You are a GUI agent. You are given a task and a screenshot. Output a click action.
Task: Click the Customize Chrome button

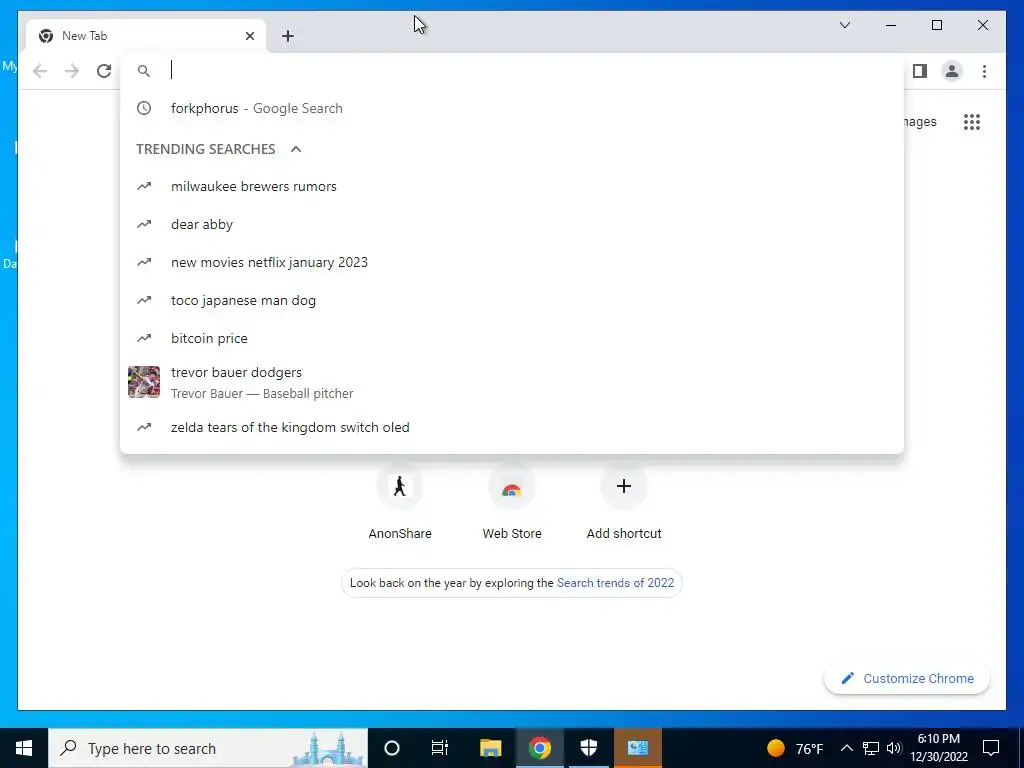tap(907, 679)
